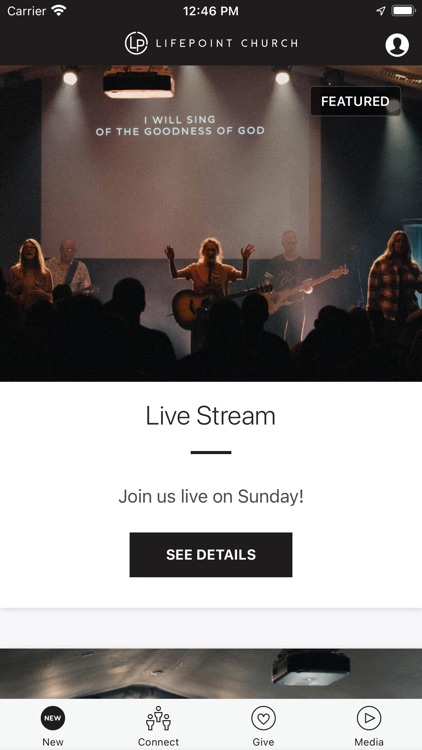Tap the Give heart icon
Screen dimensions: 422x750
pos(264,718)
